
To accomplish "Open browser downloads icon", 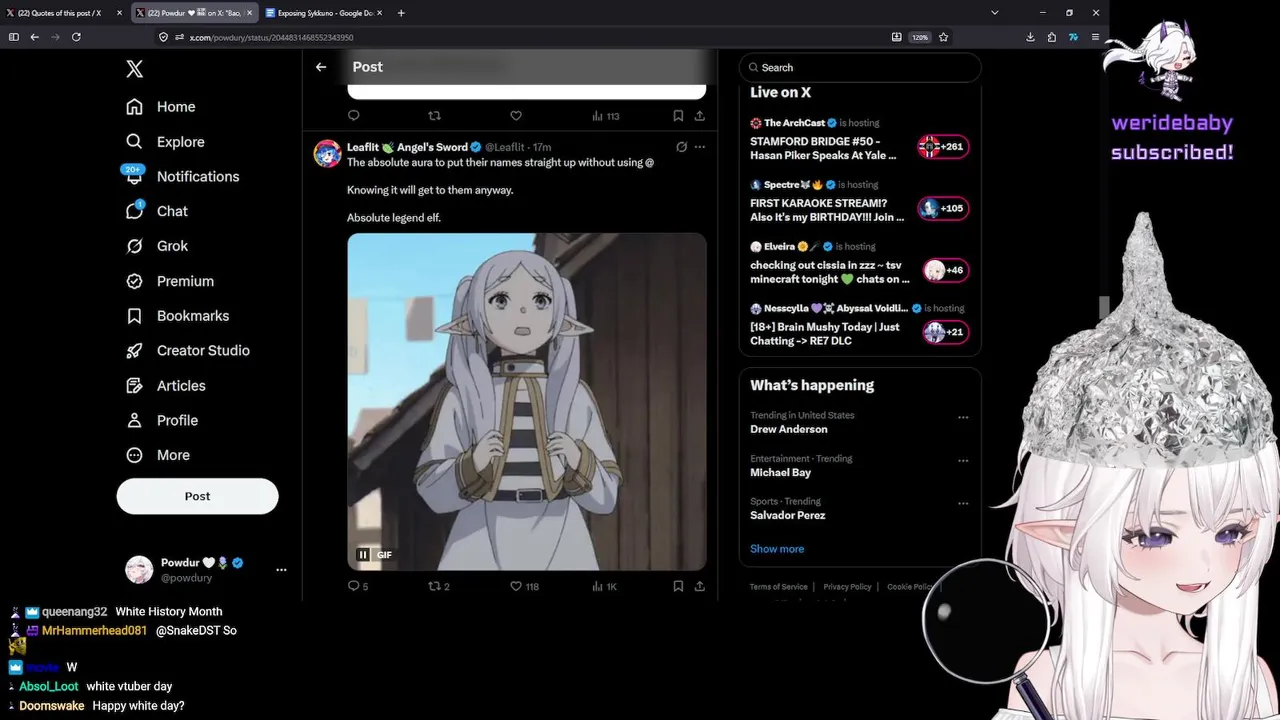I will click(x=1030, y=37).
